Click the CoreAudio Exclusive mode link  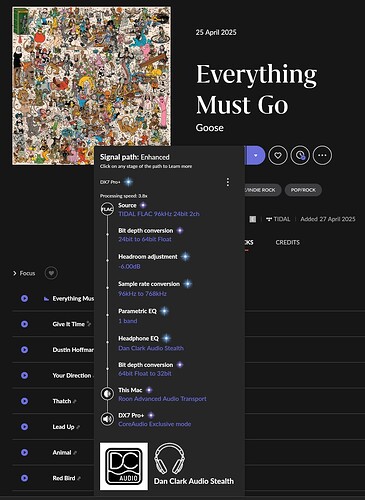(x=155, y=424)
